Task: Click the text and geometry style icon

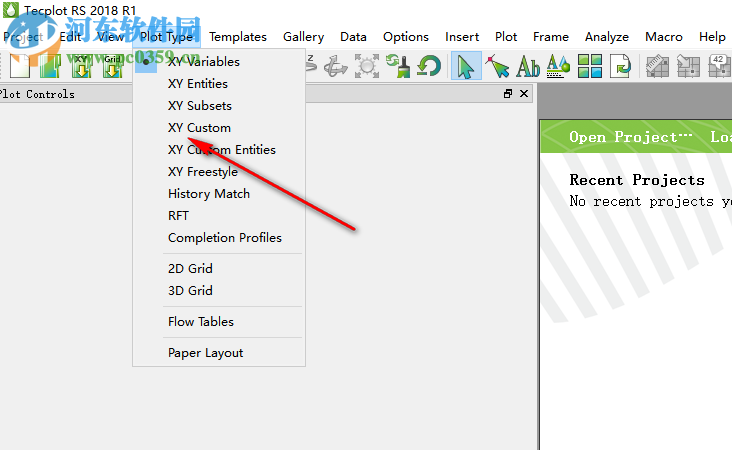Action: [558, 66]
